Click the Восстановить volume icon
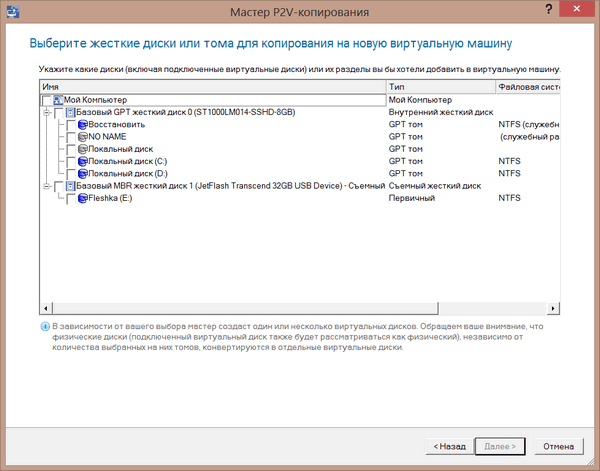 pyautogui.click(x=83, y=125)
